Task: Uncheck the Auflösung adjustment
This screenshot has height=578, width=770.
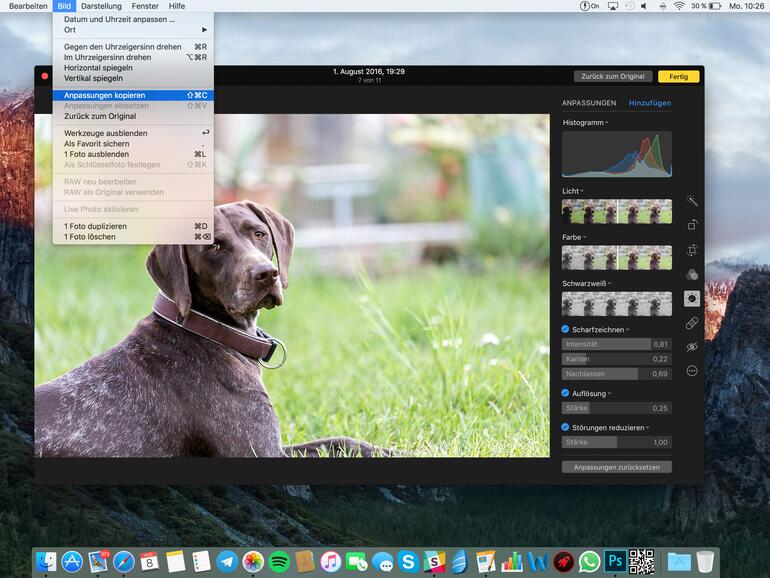Action: pos(565,393)
